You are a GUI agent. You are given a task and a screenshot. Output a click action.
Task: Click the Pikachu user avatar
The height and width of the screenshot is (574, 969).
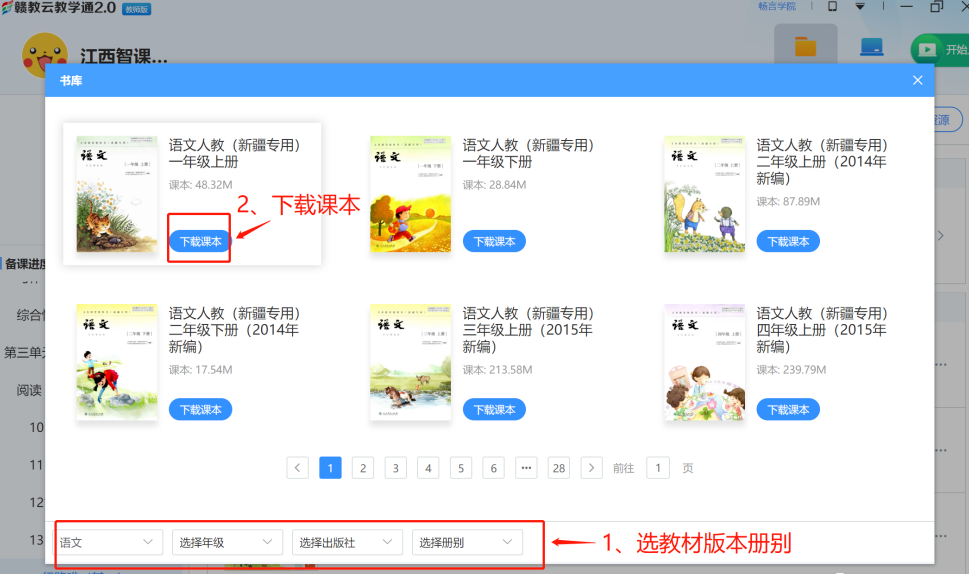[44, 56]
